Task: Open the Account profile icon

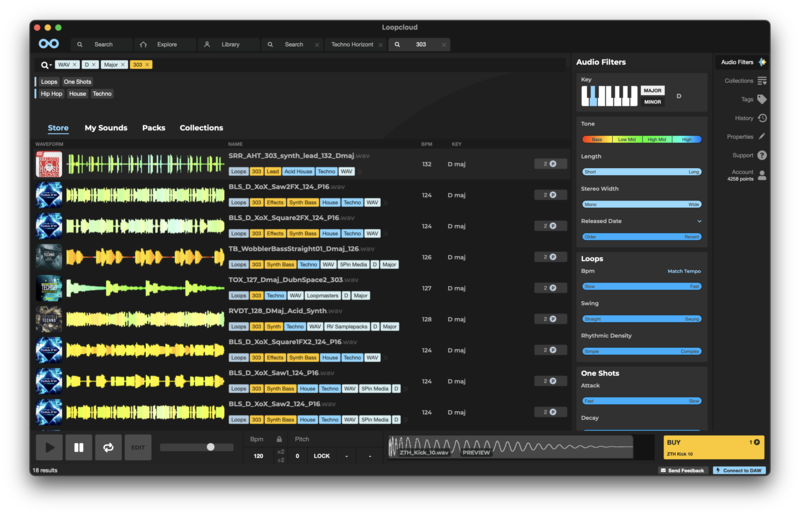Action: (762, 175)
